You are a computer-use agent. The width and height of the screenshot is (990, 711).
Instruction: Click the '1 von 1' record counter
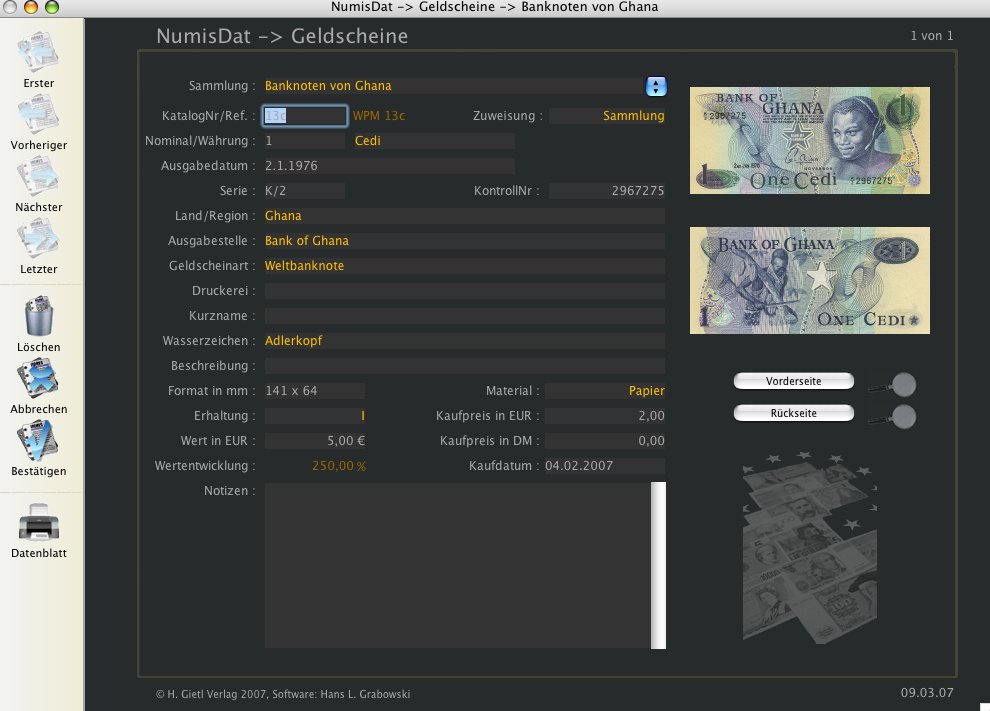[932, 36]
